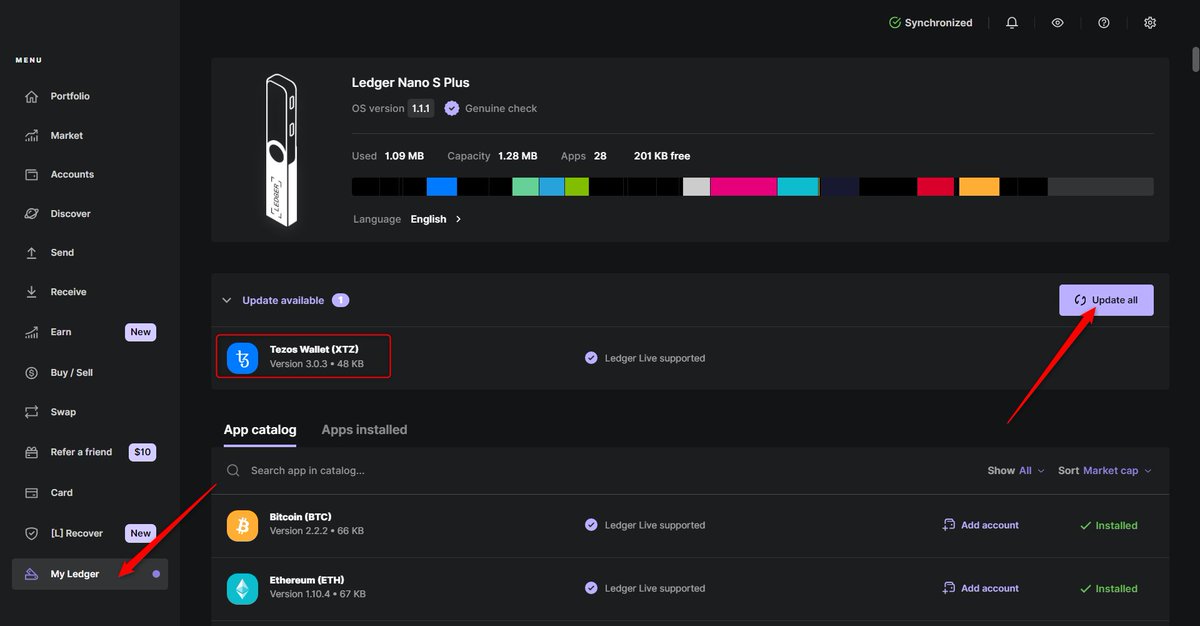Select the App catalog tab
This screenshot has width=1200, height=626.
(x=260, y=429)
